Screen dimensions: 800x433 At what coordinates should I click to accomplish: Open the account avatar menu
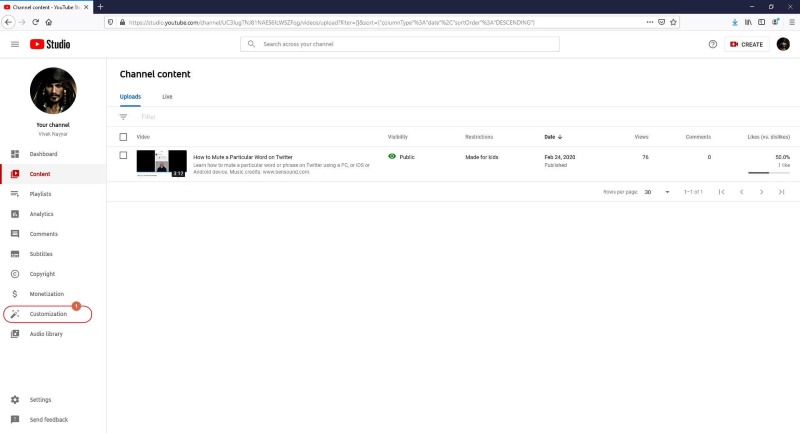coord(783,44)
